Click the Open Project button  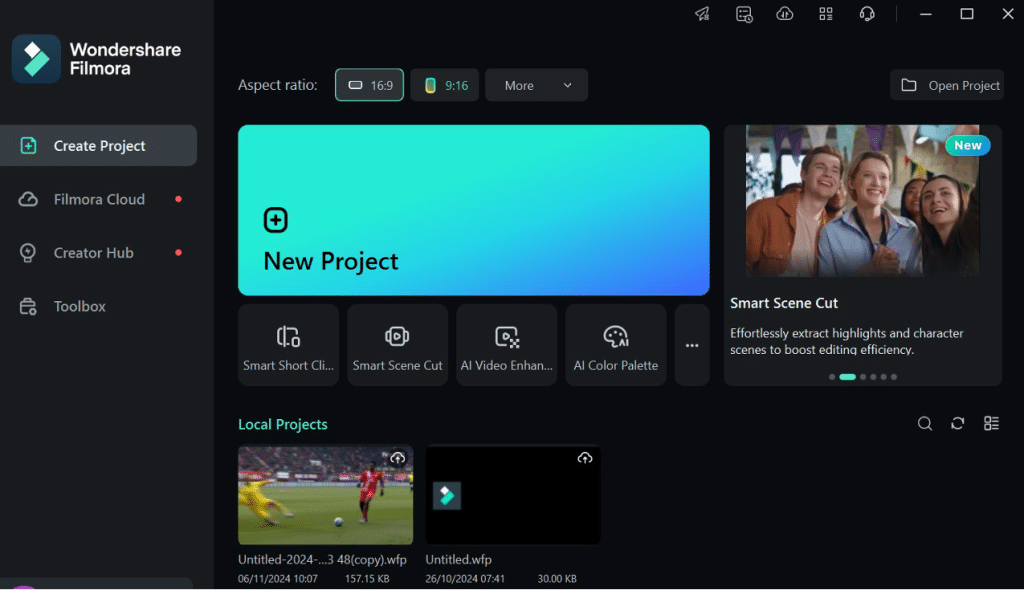click(x=947, y=85)
